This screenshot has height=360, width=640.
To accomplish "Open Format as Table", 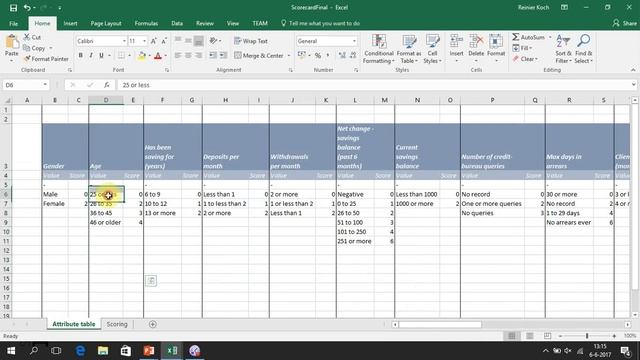I will pos(409,49).
